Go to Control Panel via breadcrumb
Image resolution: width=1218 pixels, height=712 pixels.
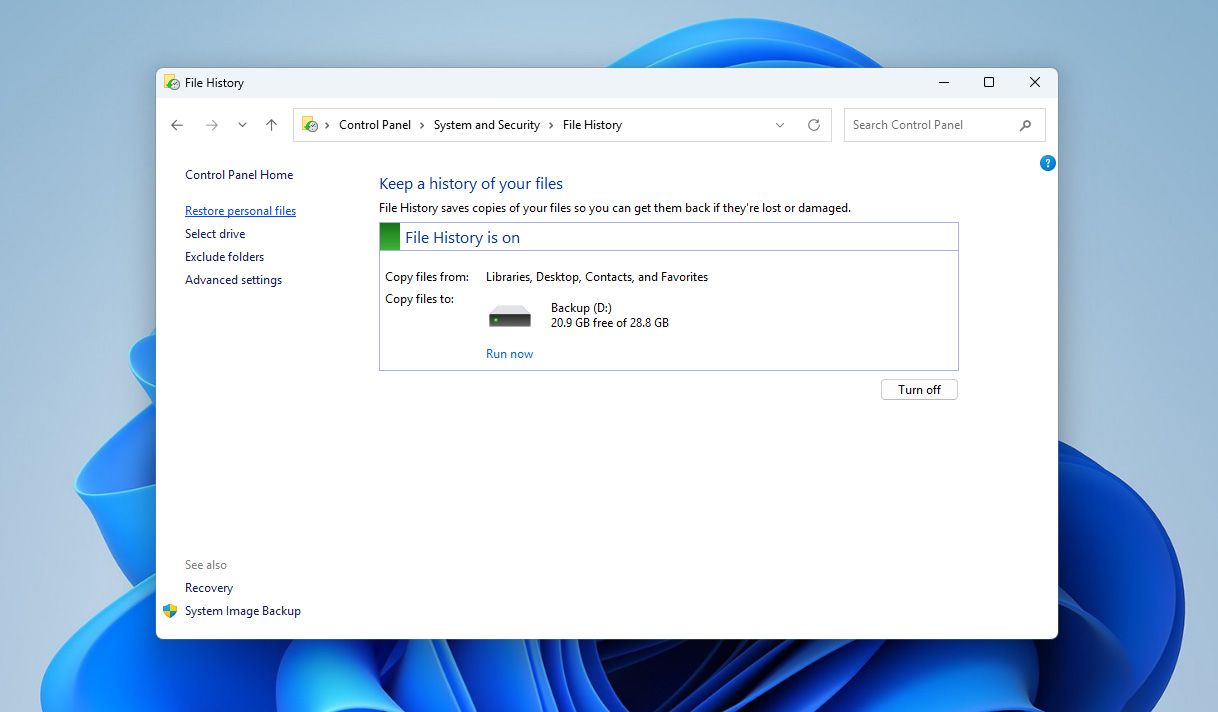tap(375, 124)
